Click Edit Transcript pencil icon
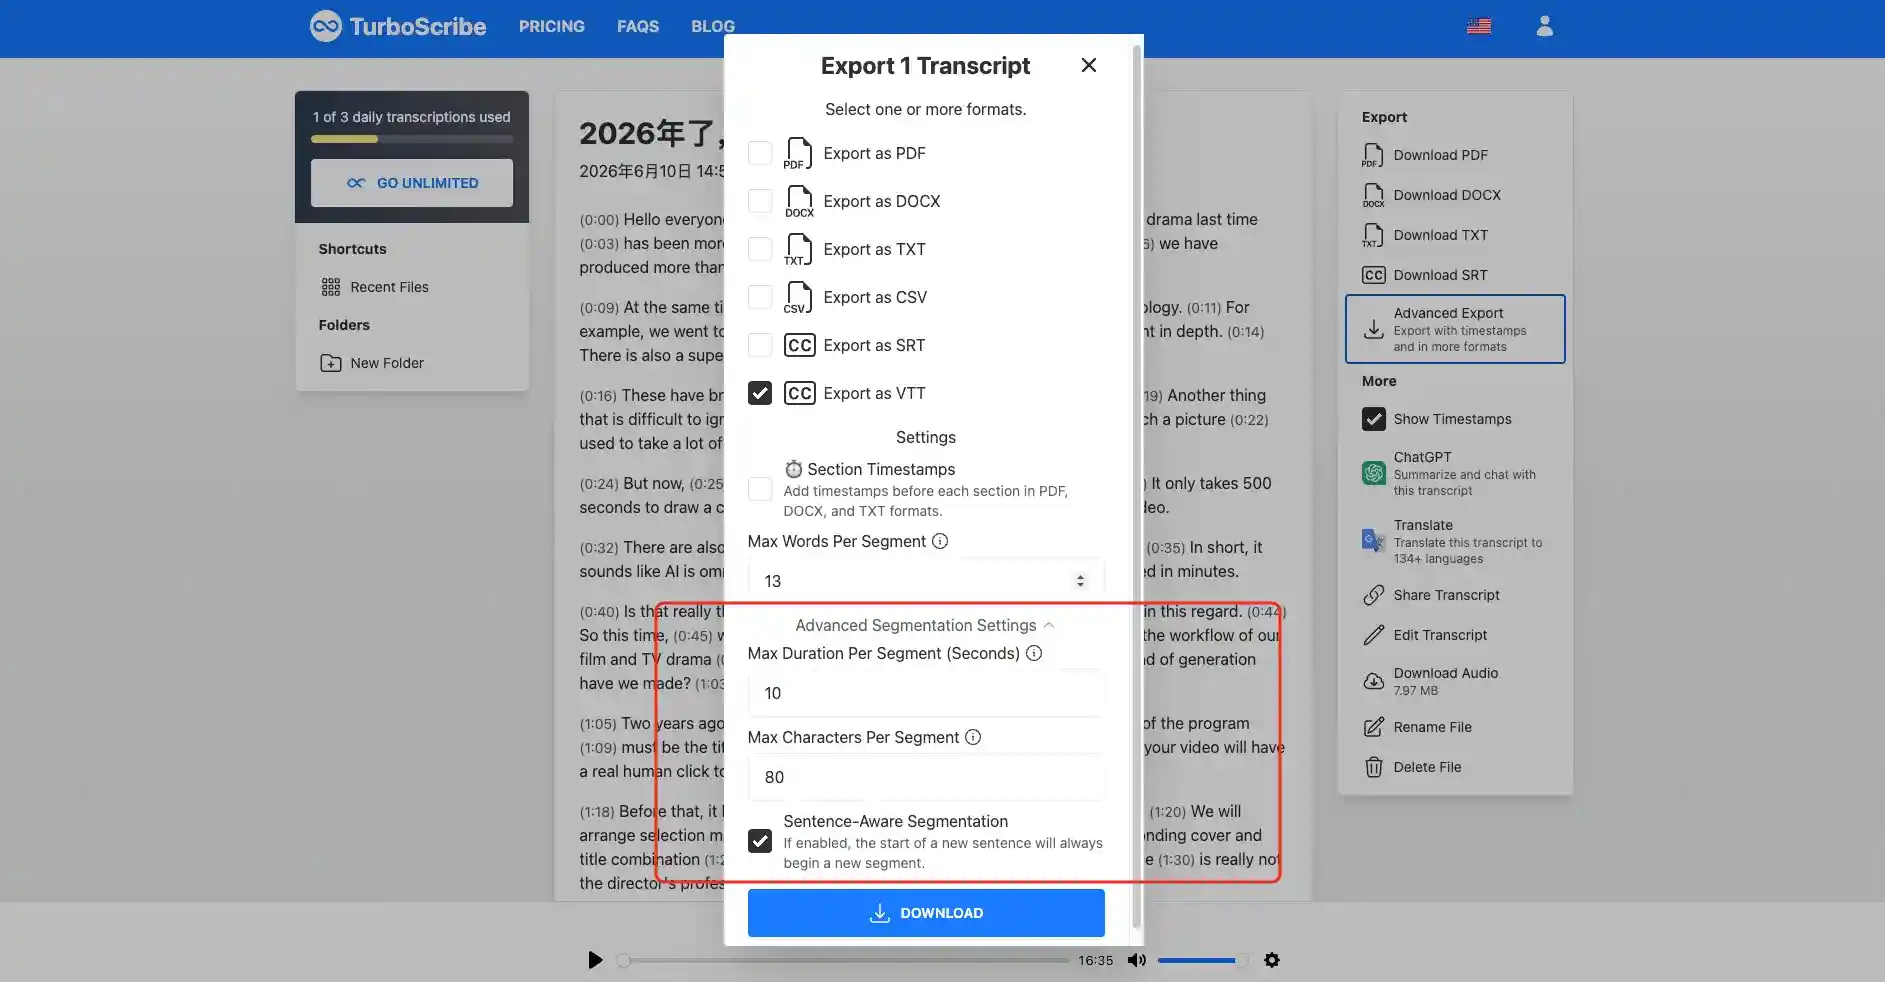1885x982 pixels. point(1374,635)
